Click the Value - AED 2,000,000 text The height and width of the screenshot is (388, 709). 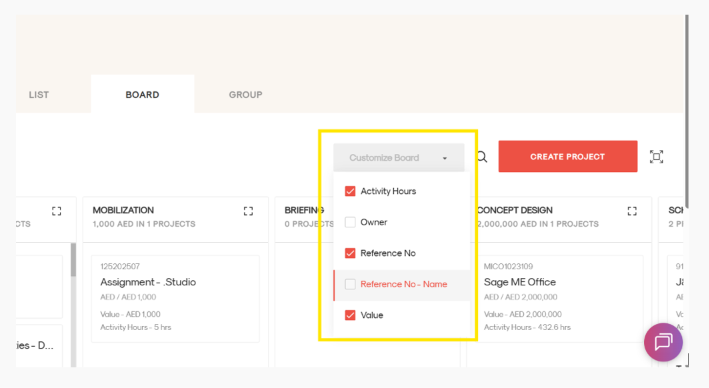click(x=523, y=314)
